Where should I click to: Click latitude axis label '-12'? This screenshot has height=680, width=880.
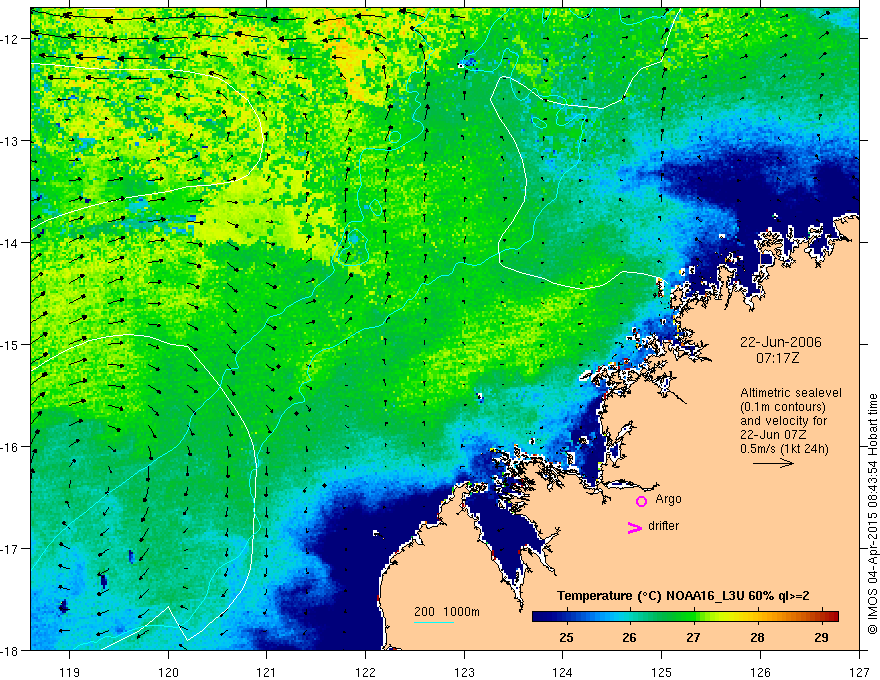11,39
